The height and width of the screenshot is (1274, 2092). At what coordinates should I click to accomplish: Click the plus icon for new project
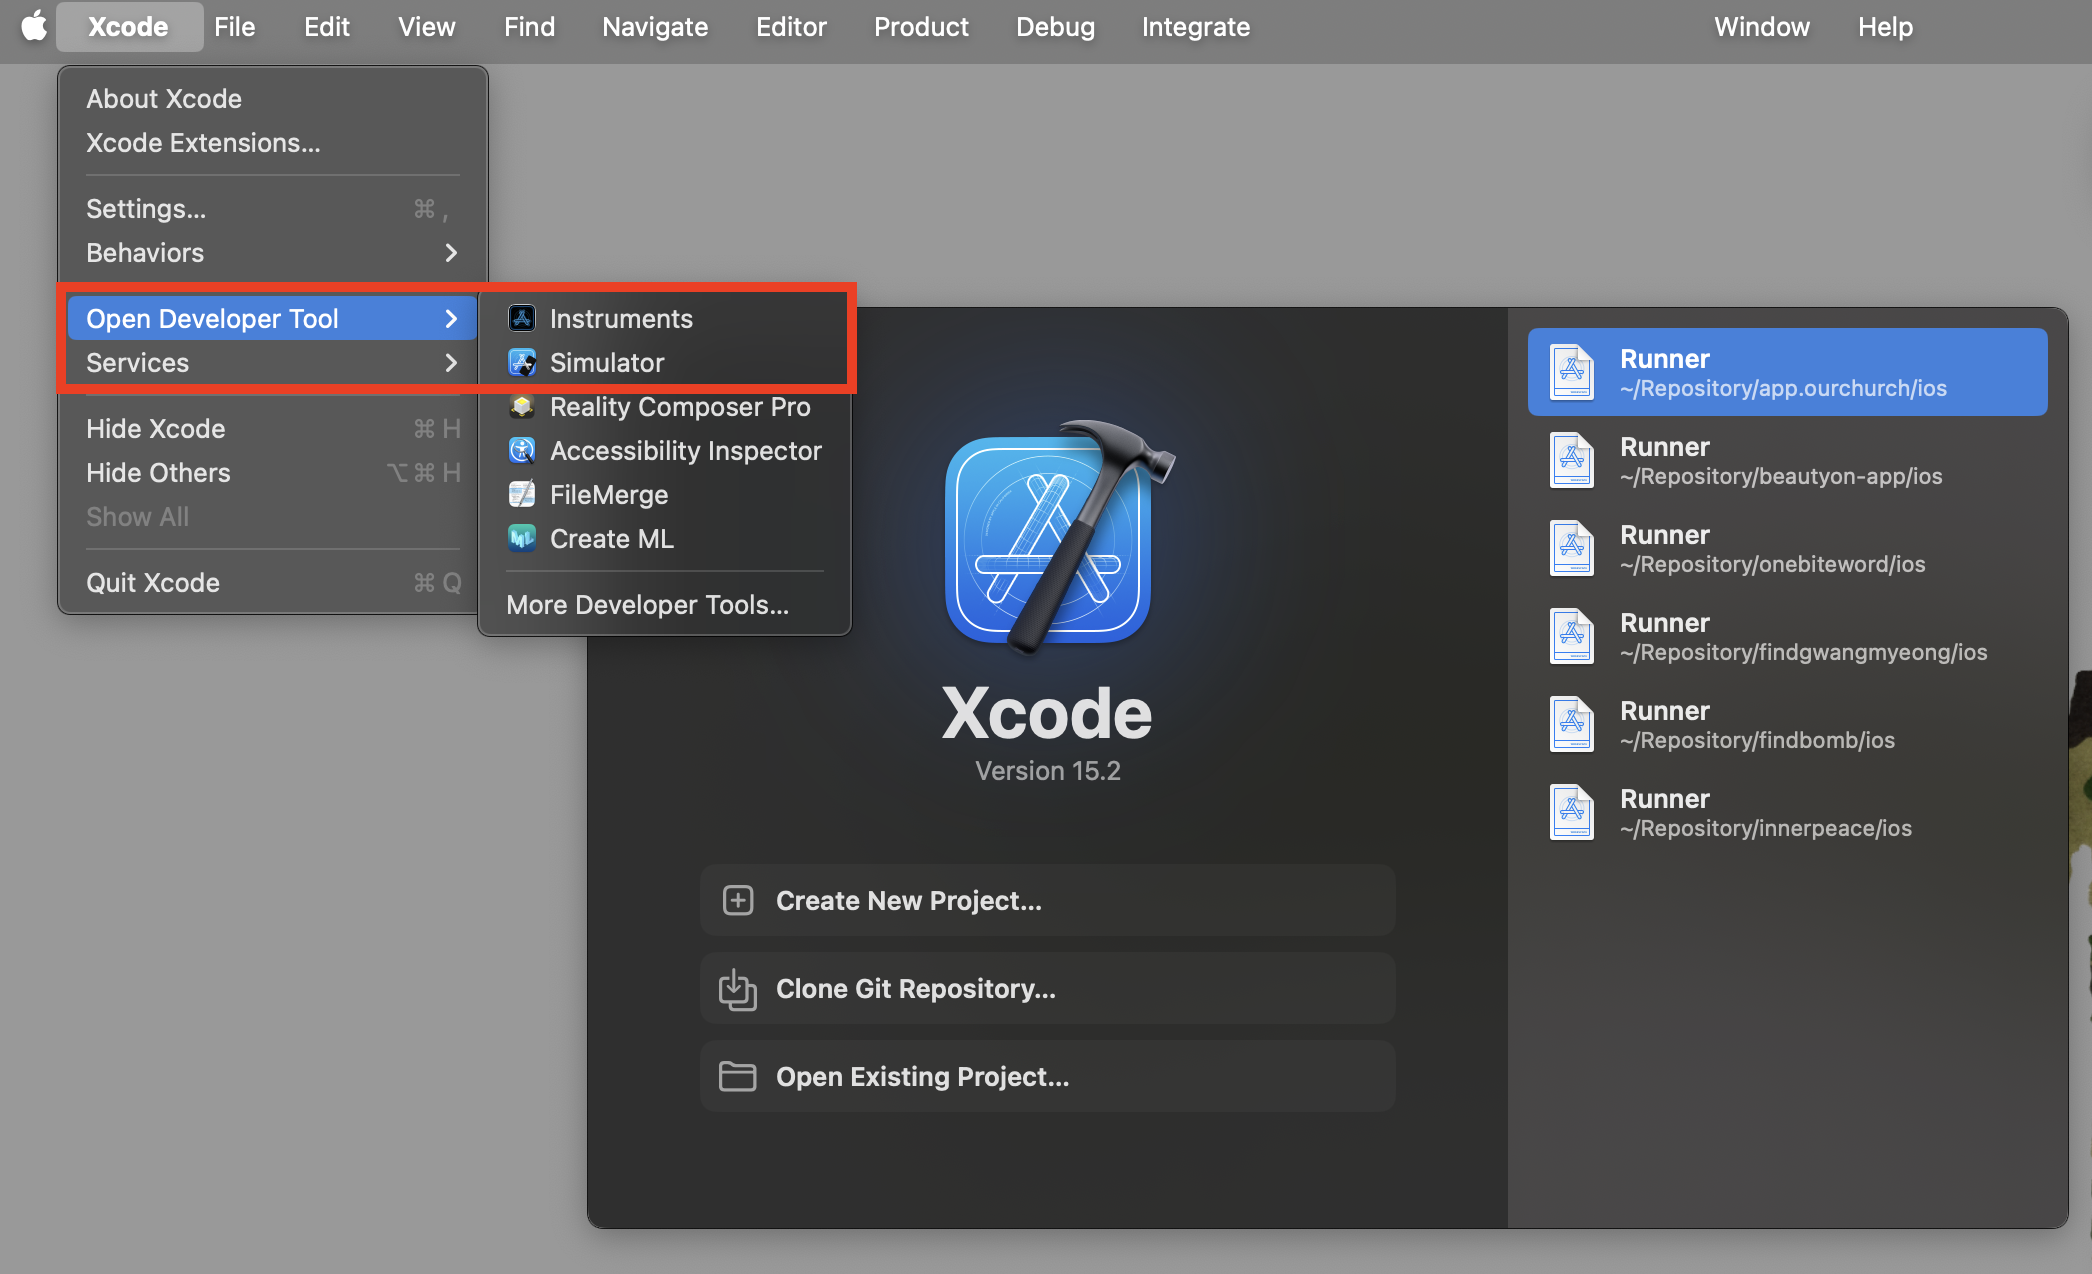[x=738, y=901]
